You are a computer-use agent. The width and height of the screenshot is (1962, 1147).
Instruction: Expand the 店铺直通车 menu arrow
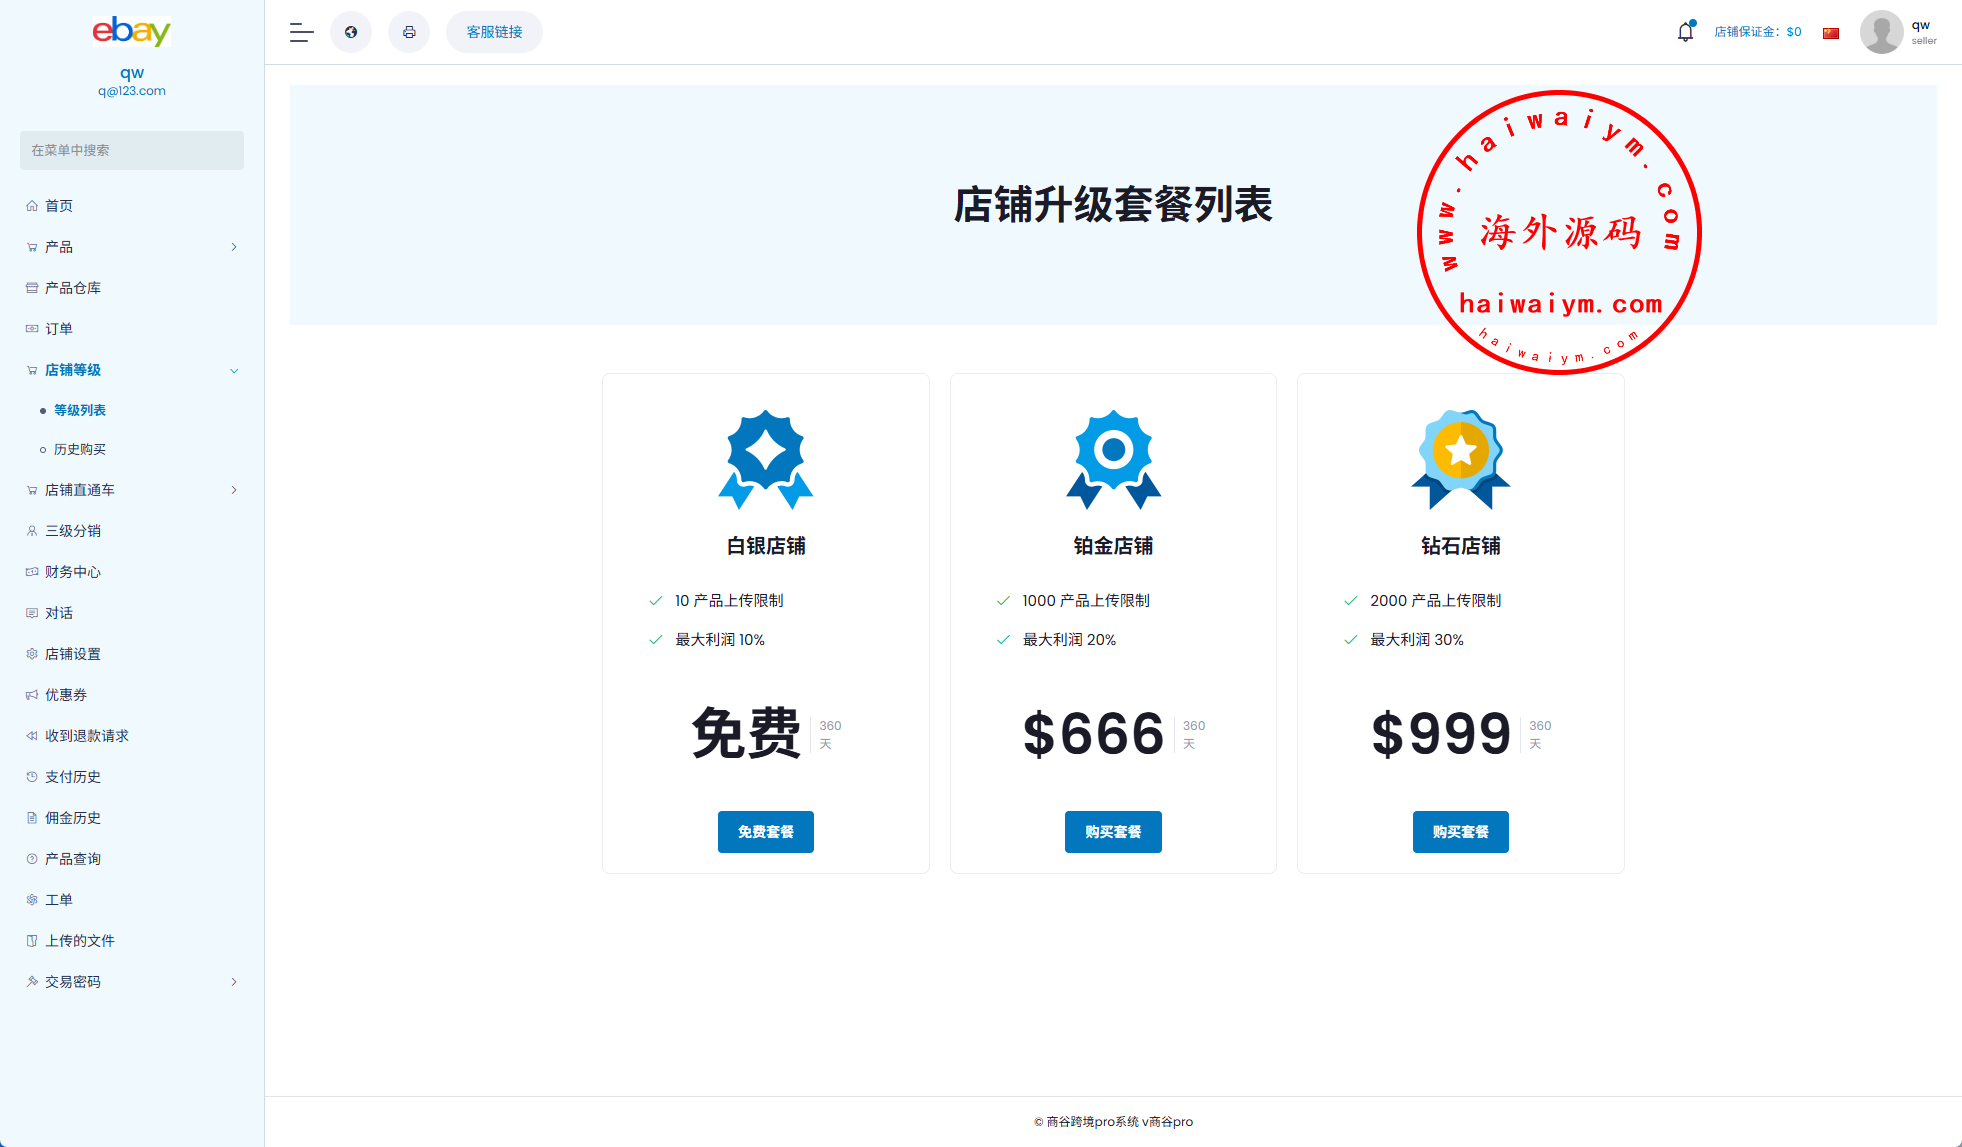234,490
